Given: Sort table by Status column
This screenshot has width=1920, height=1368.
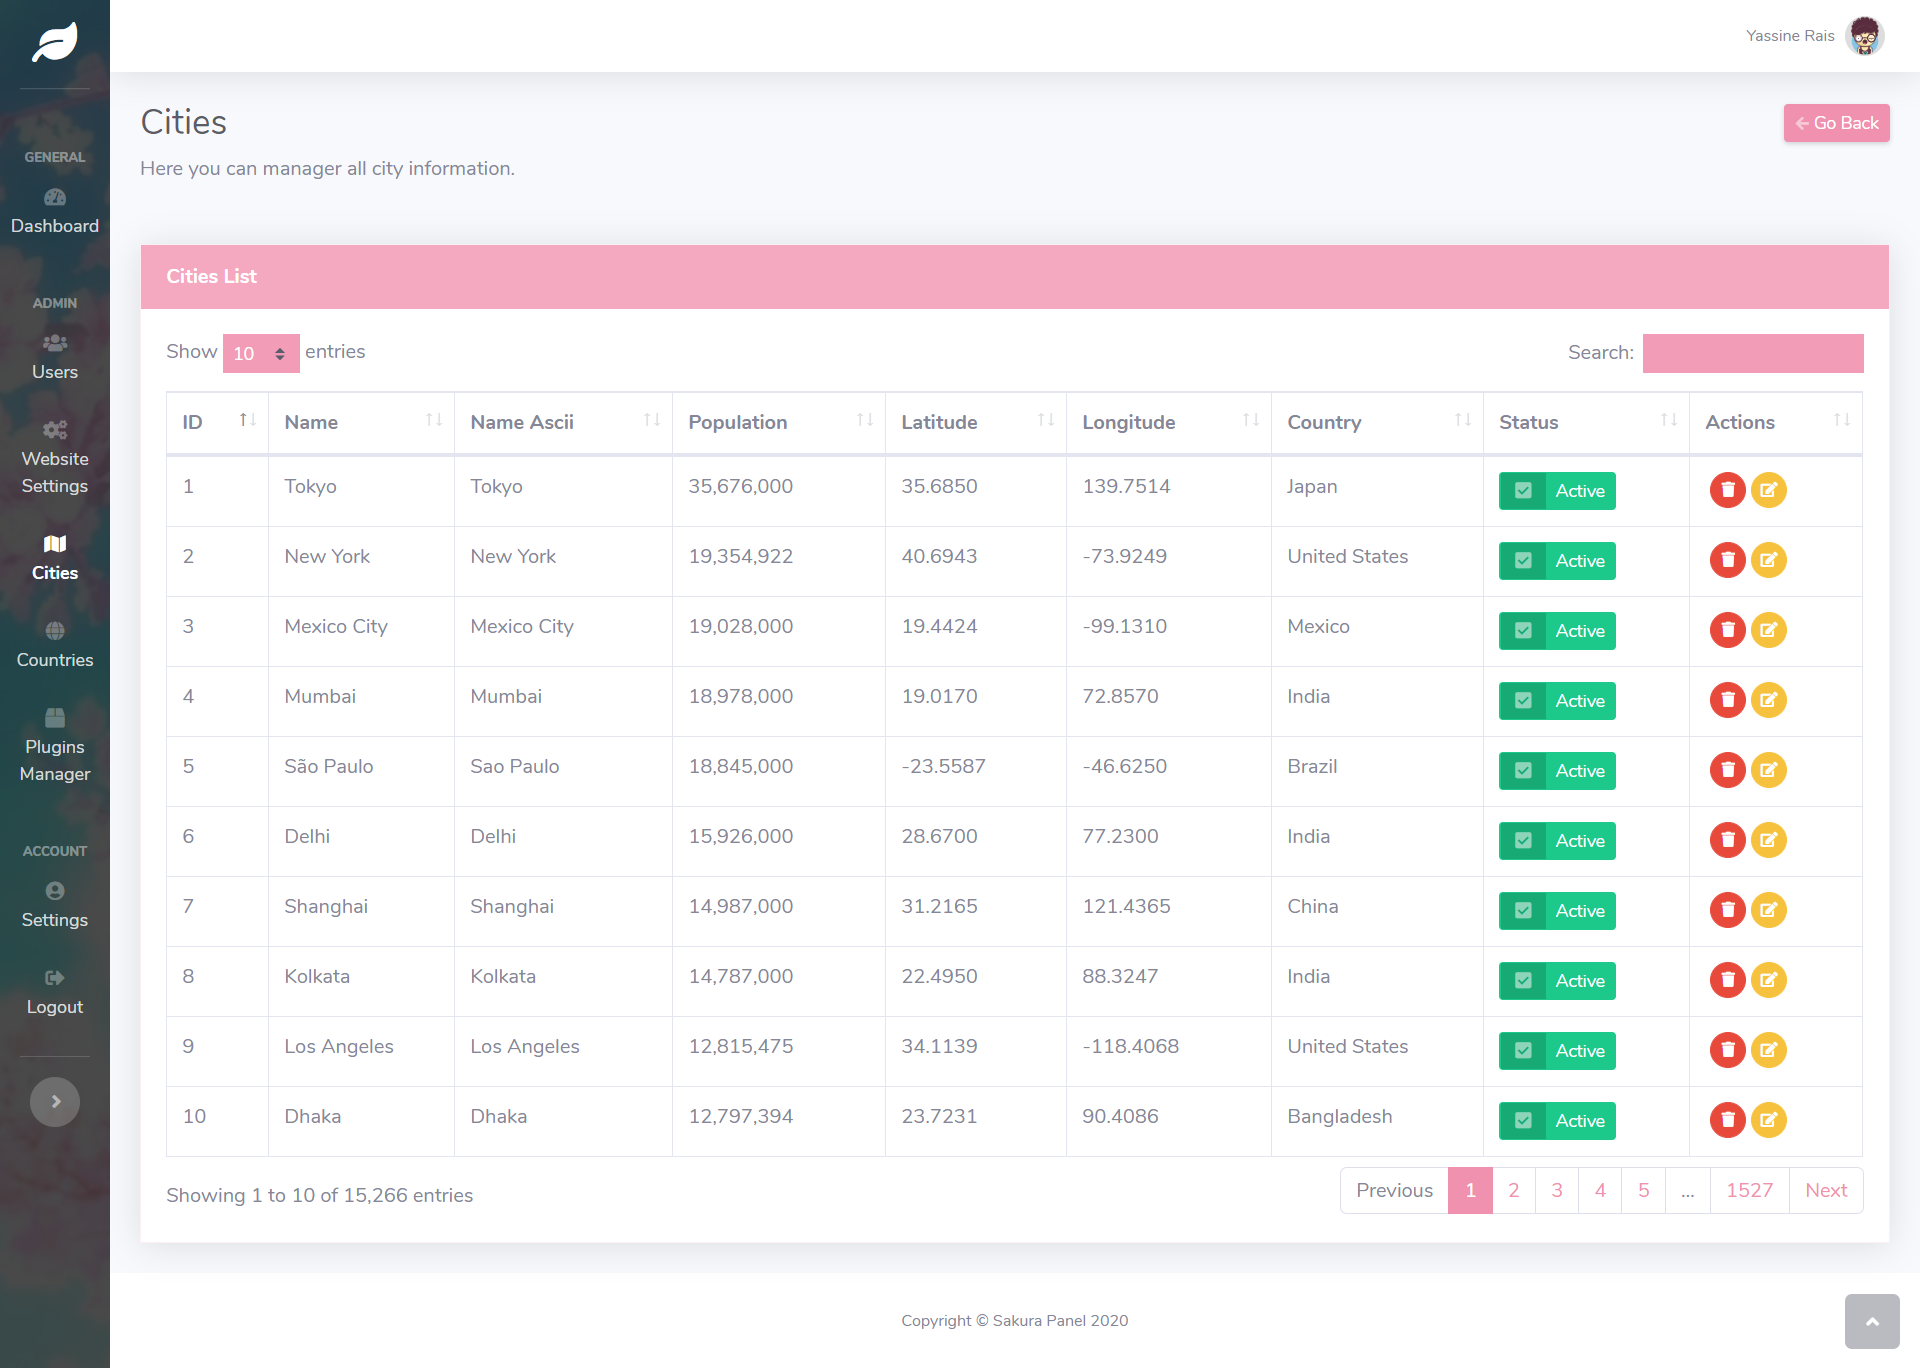Looking at the screenshot, I should [1587, 422].
